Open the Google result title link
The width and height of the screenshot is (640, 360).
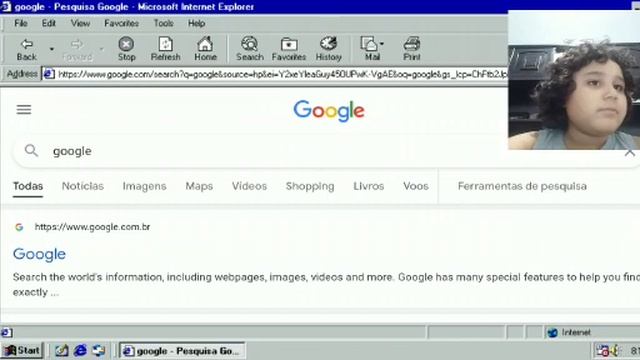click(x=39, y=254)
